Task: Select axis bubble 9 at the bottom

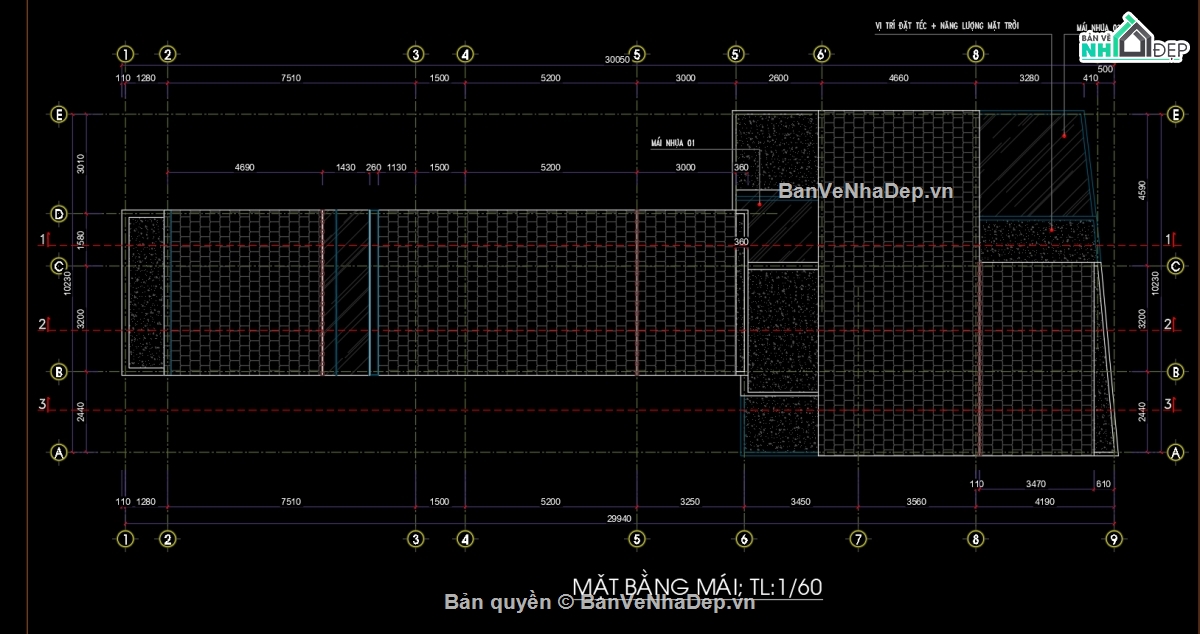Action: pos(1113,539)
